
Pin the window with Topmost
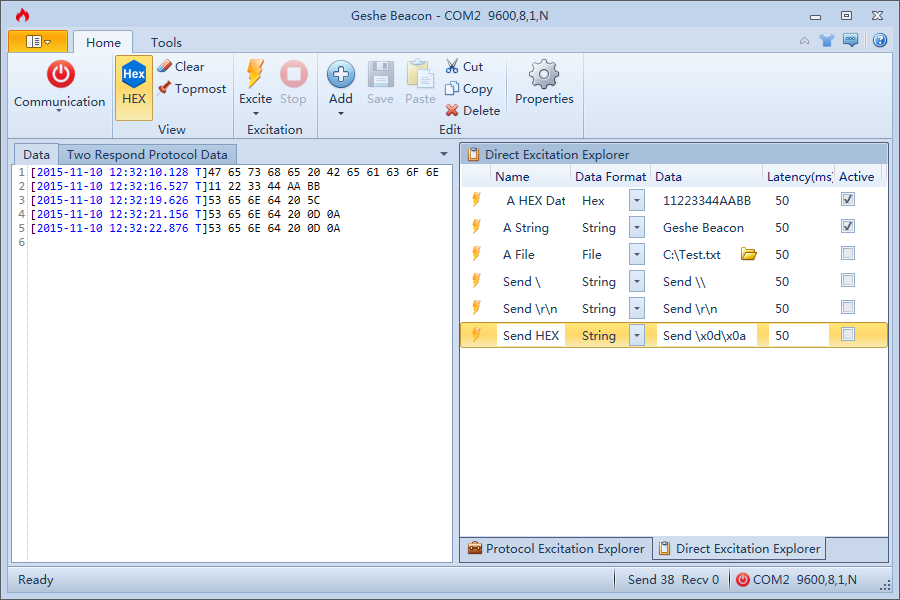(x=192, y=88)
